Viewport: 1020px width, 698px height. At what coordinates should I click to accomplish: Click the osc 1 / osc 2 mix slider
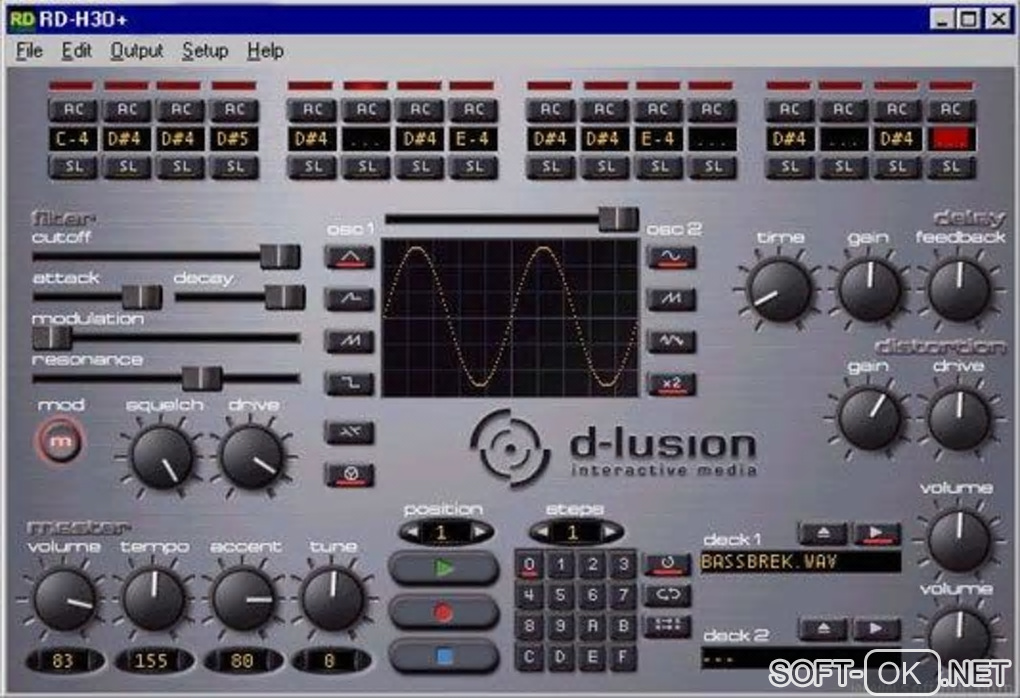coord(619,219)
